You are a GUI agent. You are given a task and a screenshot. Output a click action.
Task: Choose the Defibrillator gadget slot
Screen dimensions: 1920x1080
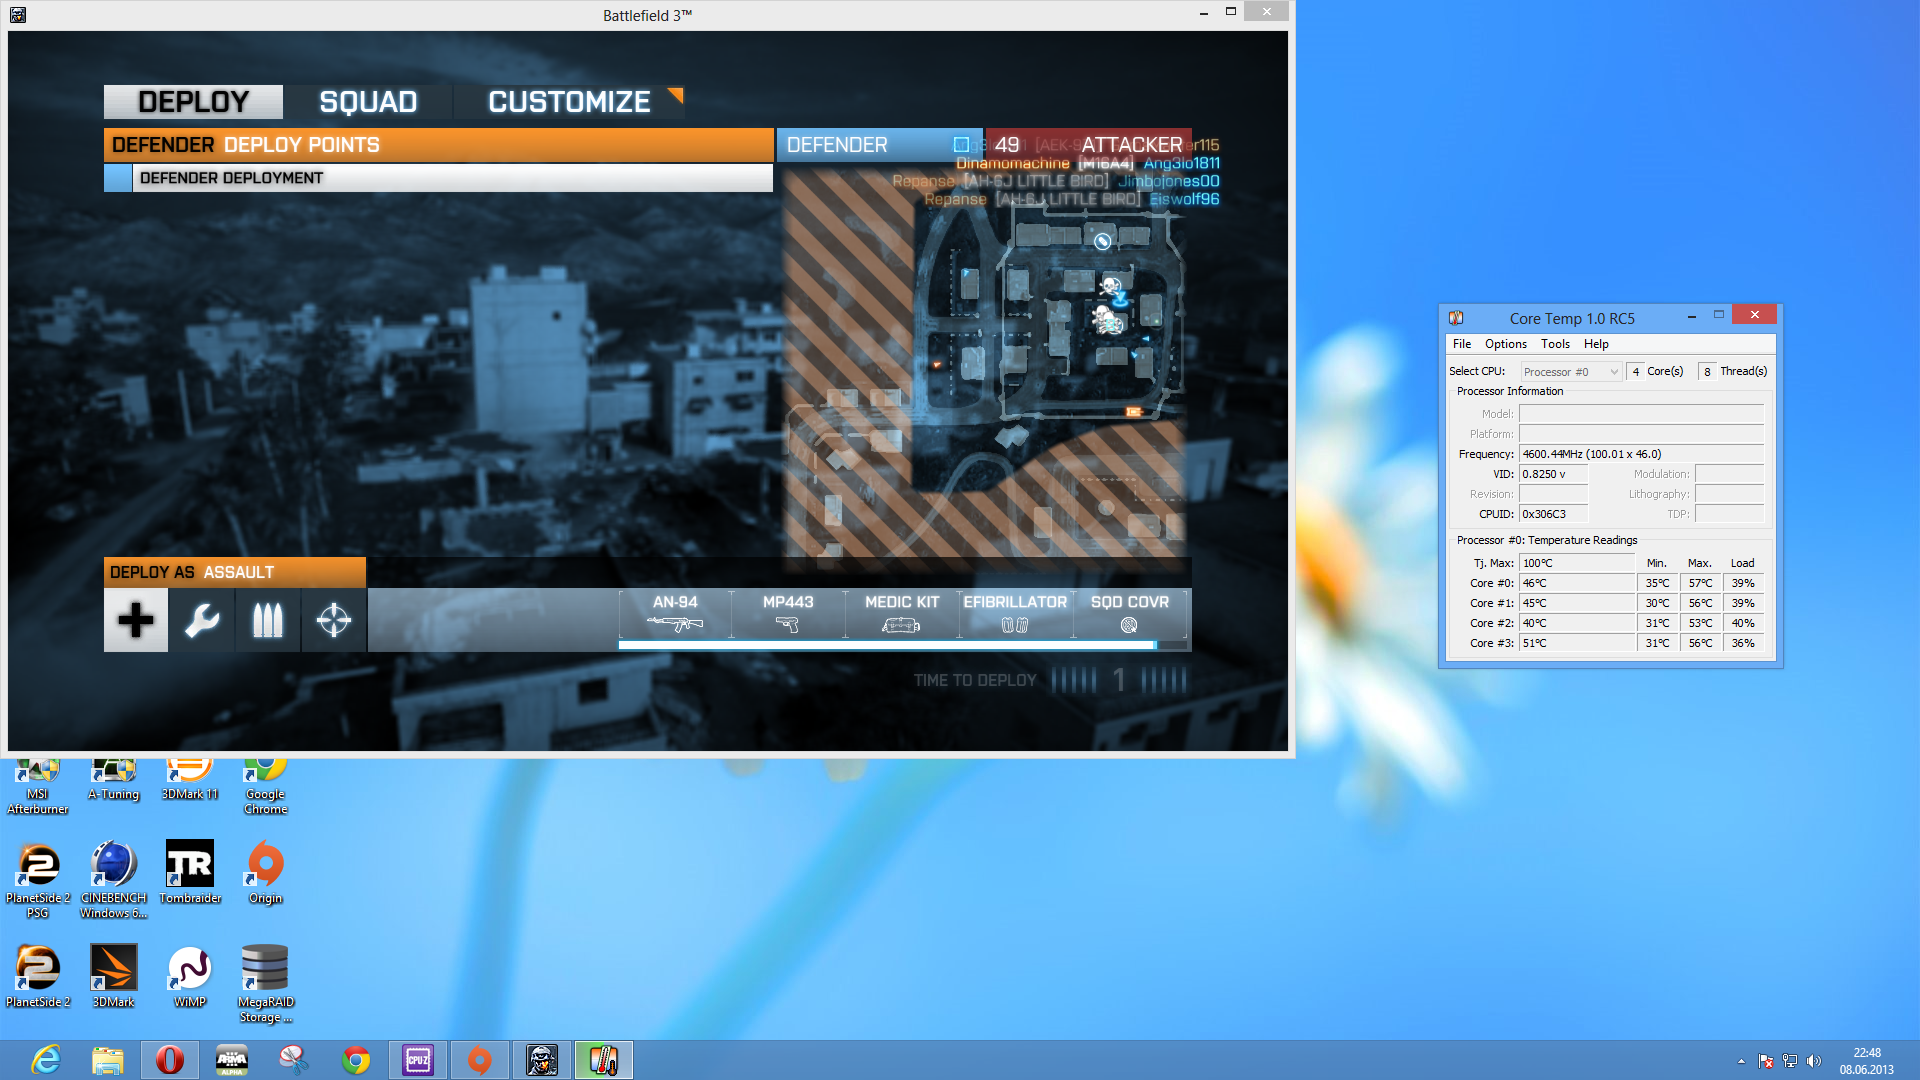pos(1015,614)
